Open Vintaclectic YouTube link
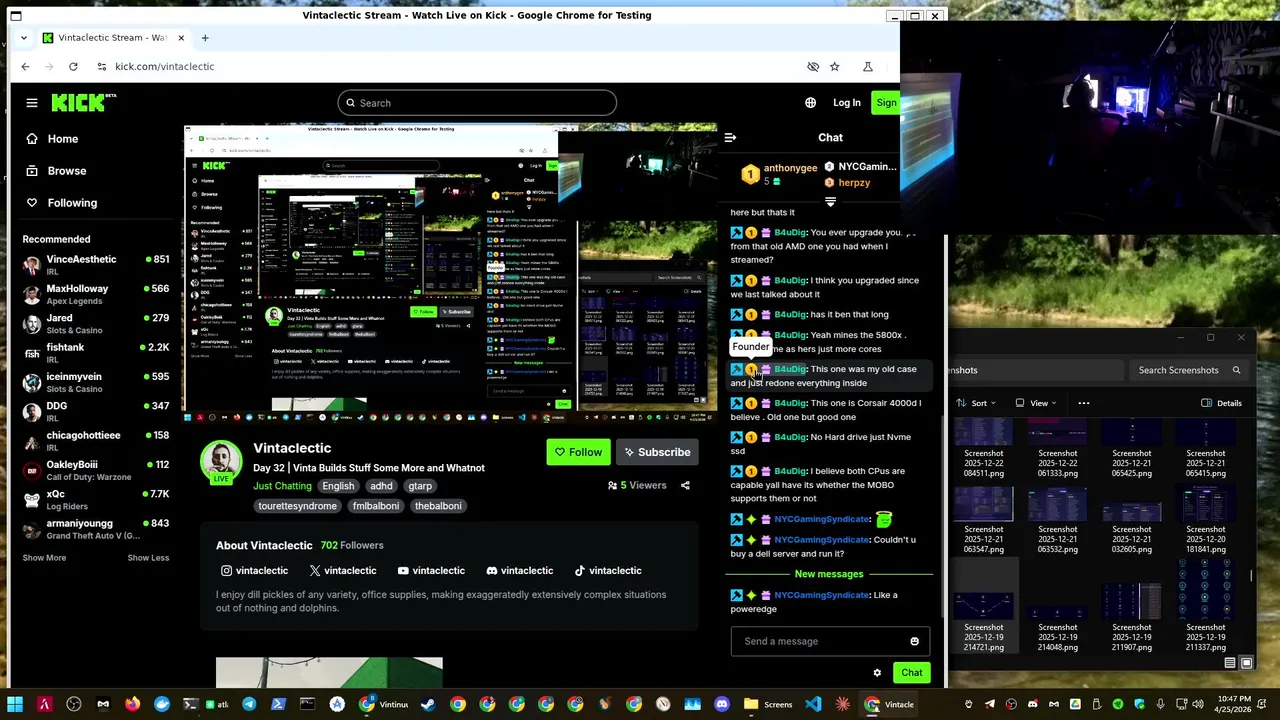 431,571
